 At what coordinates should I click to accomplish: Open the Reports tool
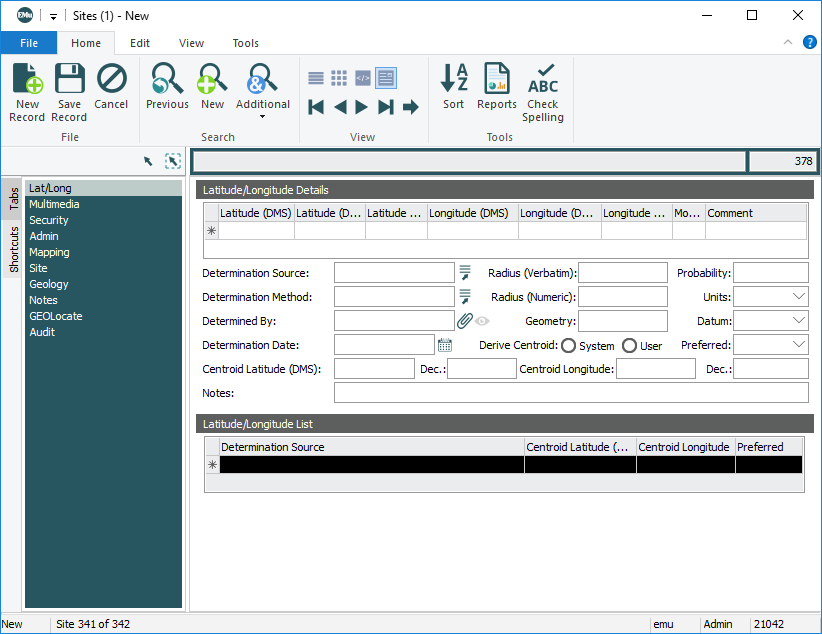pos(496,88)
